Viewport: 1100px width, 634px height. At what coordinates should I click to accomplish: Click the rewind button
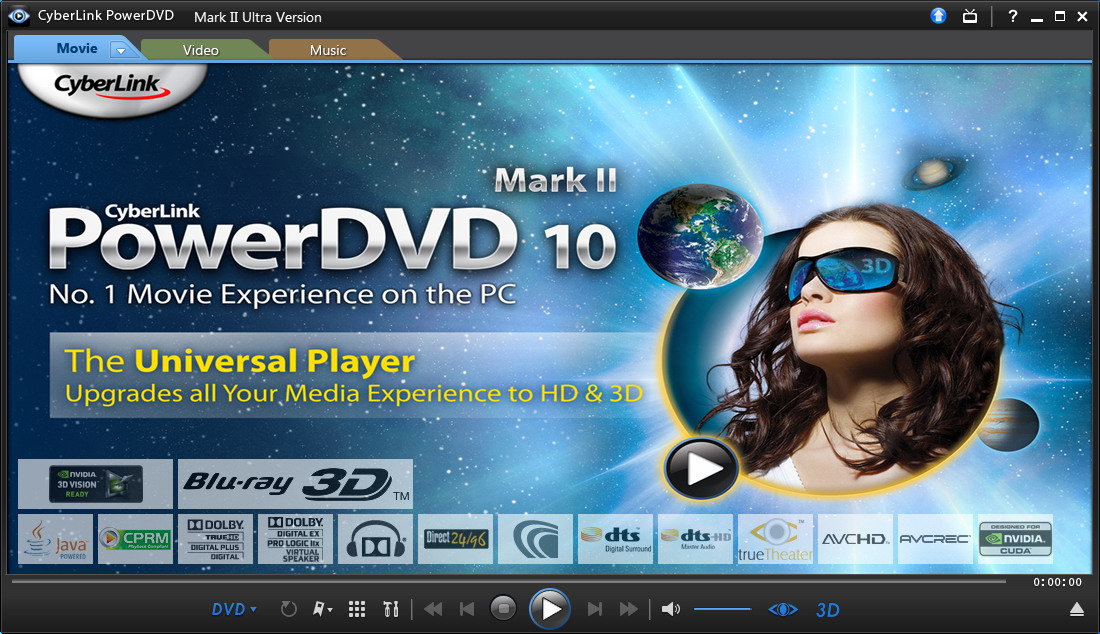coord(433,609)
